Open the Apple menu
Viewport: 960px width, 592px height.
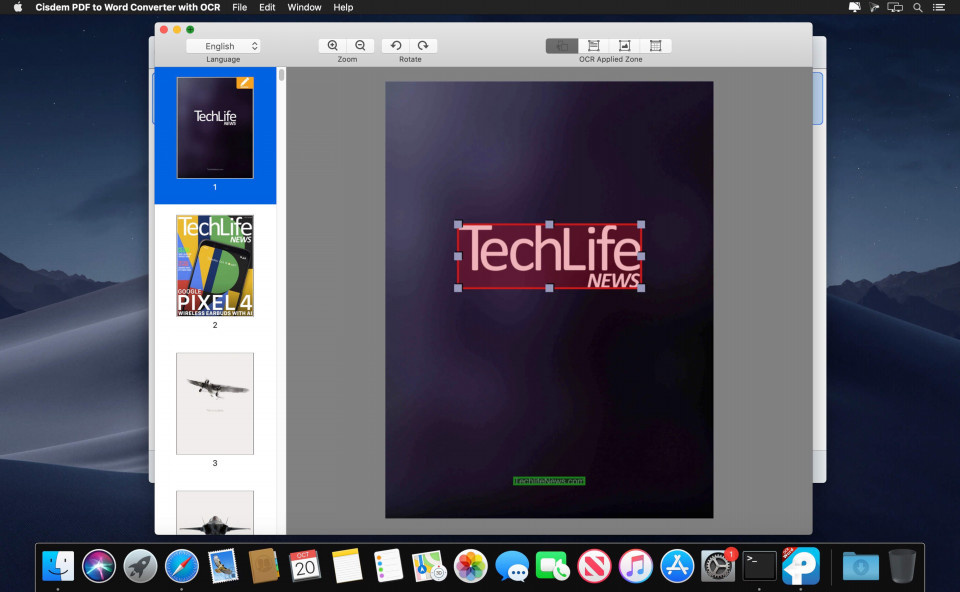point(18,7)
